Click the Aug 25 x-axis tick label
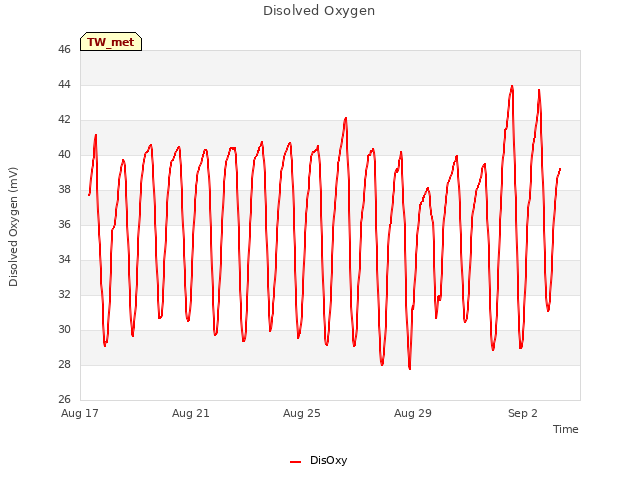Viewport: 640px width, 480px height. (302, 413)
